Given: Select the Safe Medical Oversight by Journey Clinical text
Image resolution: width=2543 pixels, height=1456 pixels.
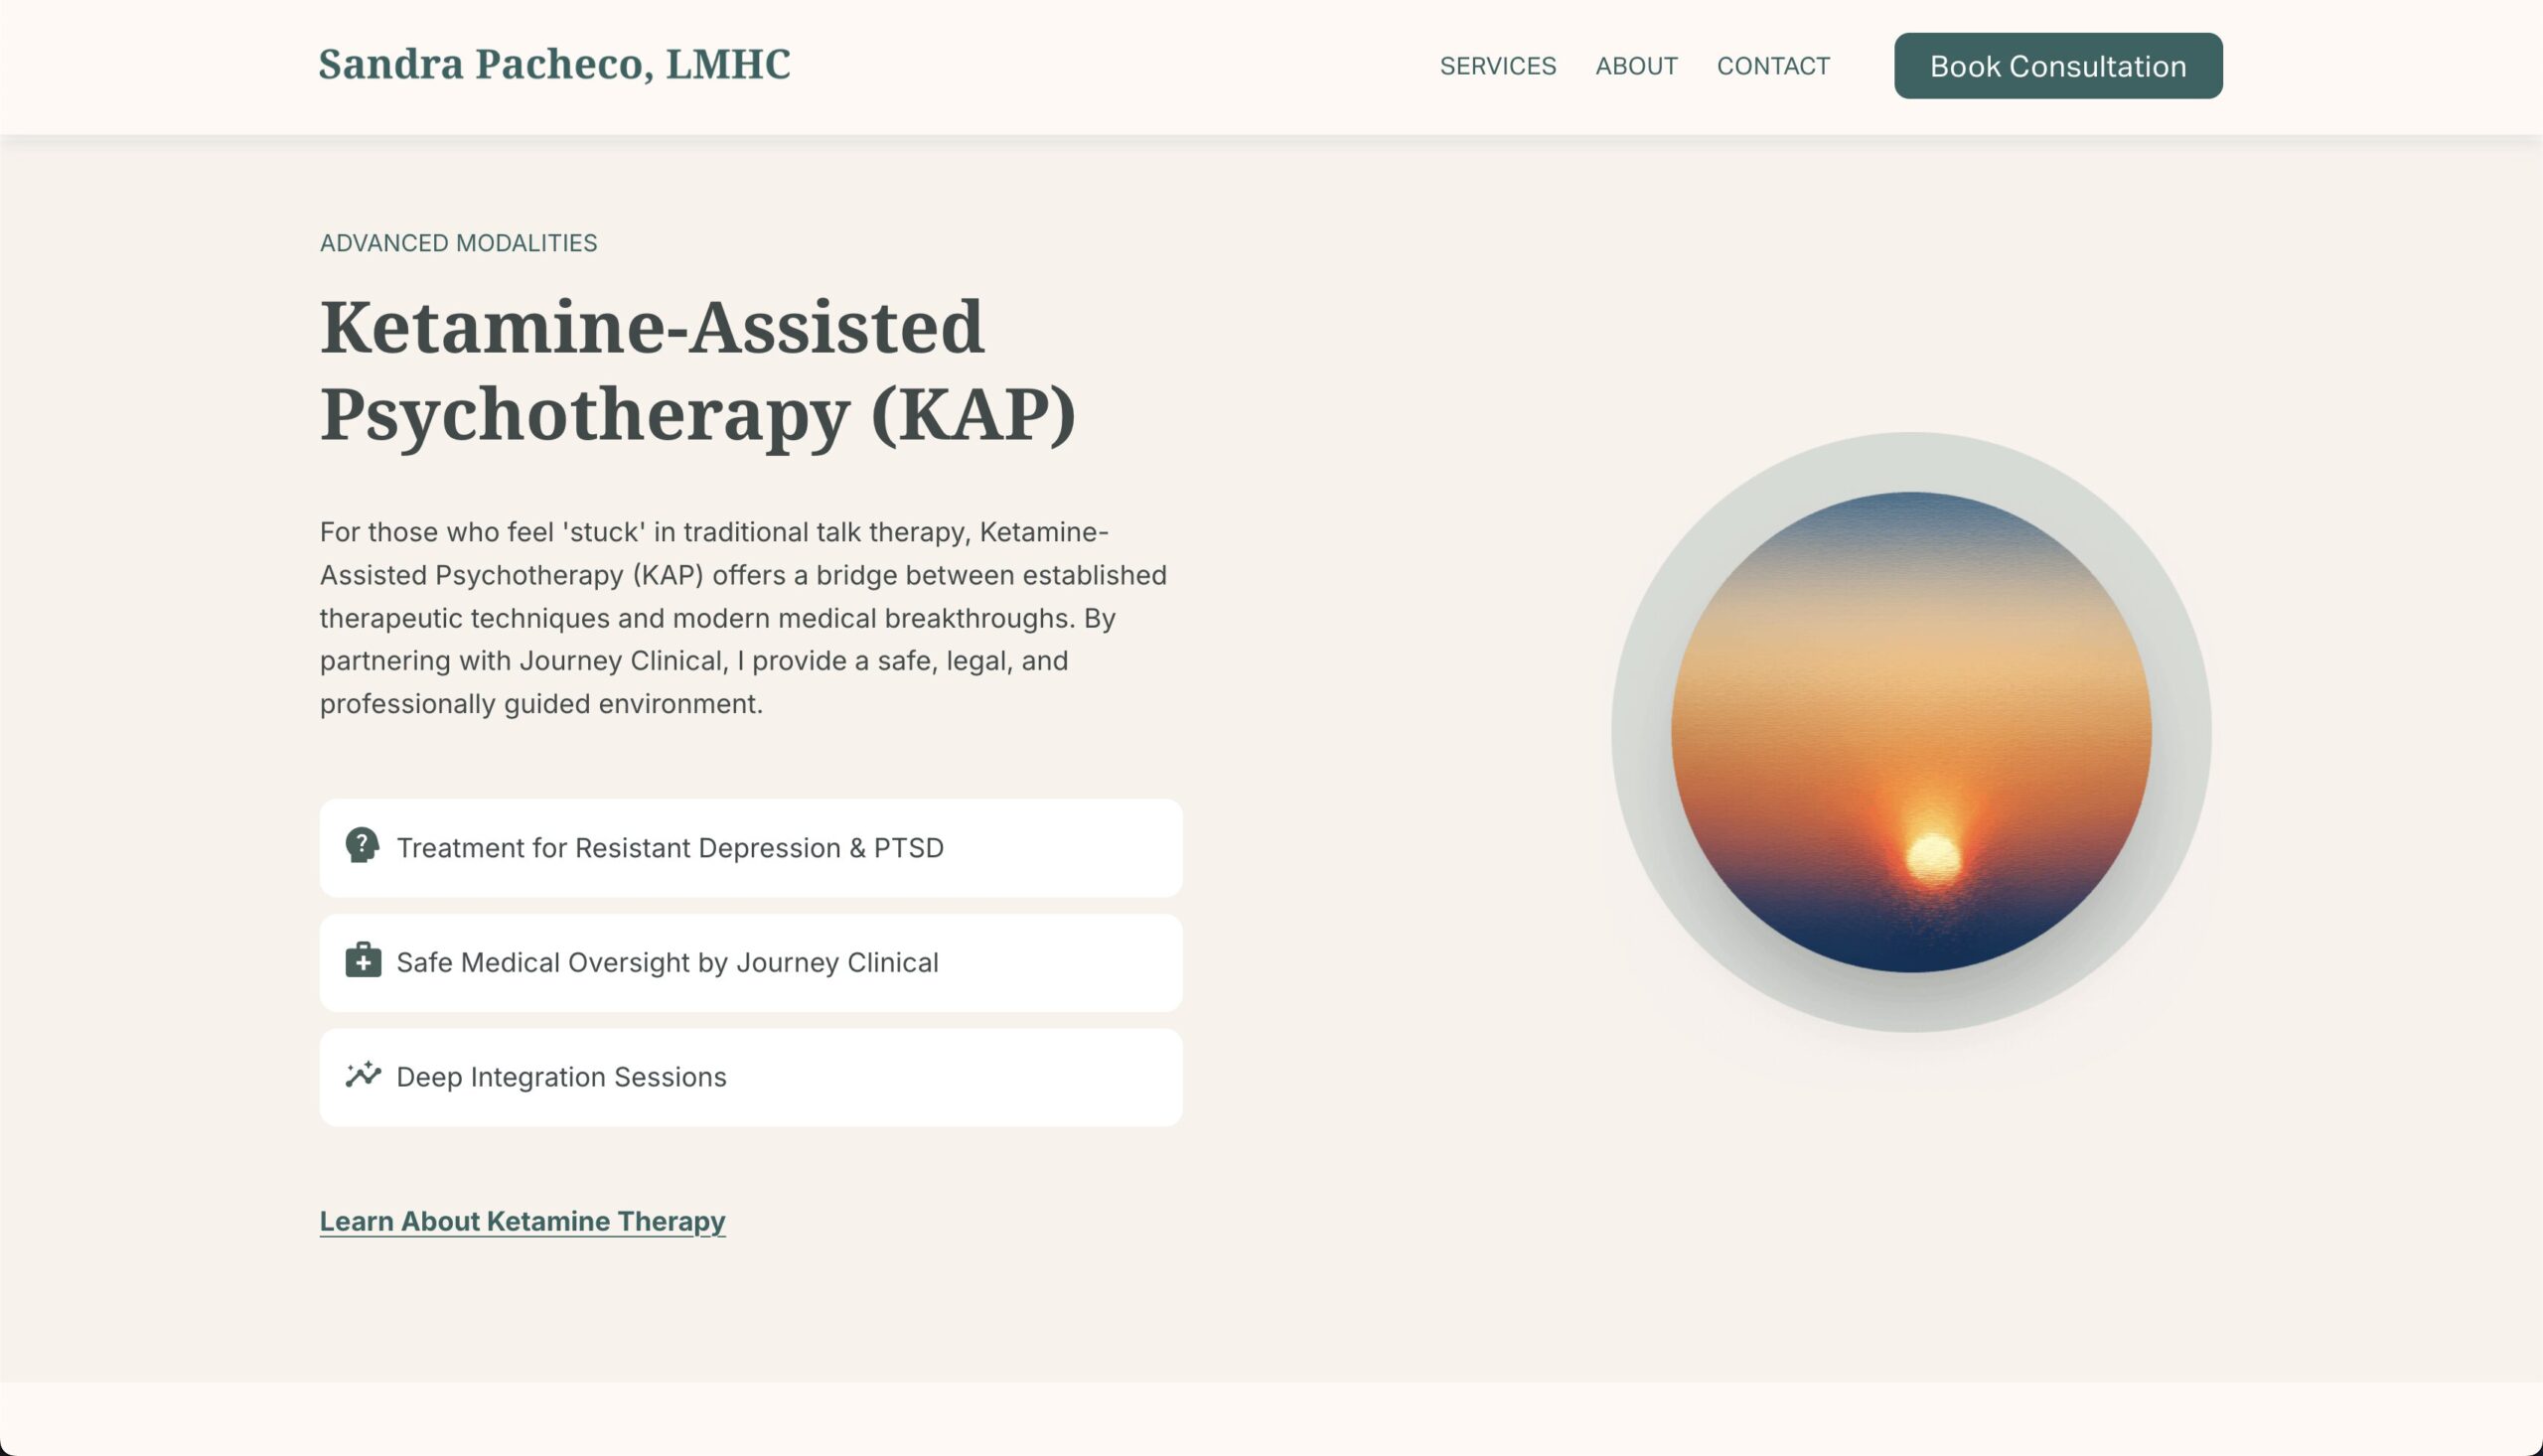Looking at the screenshot, I should [x=667, y=962].
